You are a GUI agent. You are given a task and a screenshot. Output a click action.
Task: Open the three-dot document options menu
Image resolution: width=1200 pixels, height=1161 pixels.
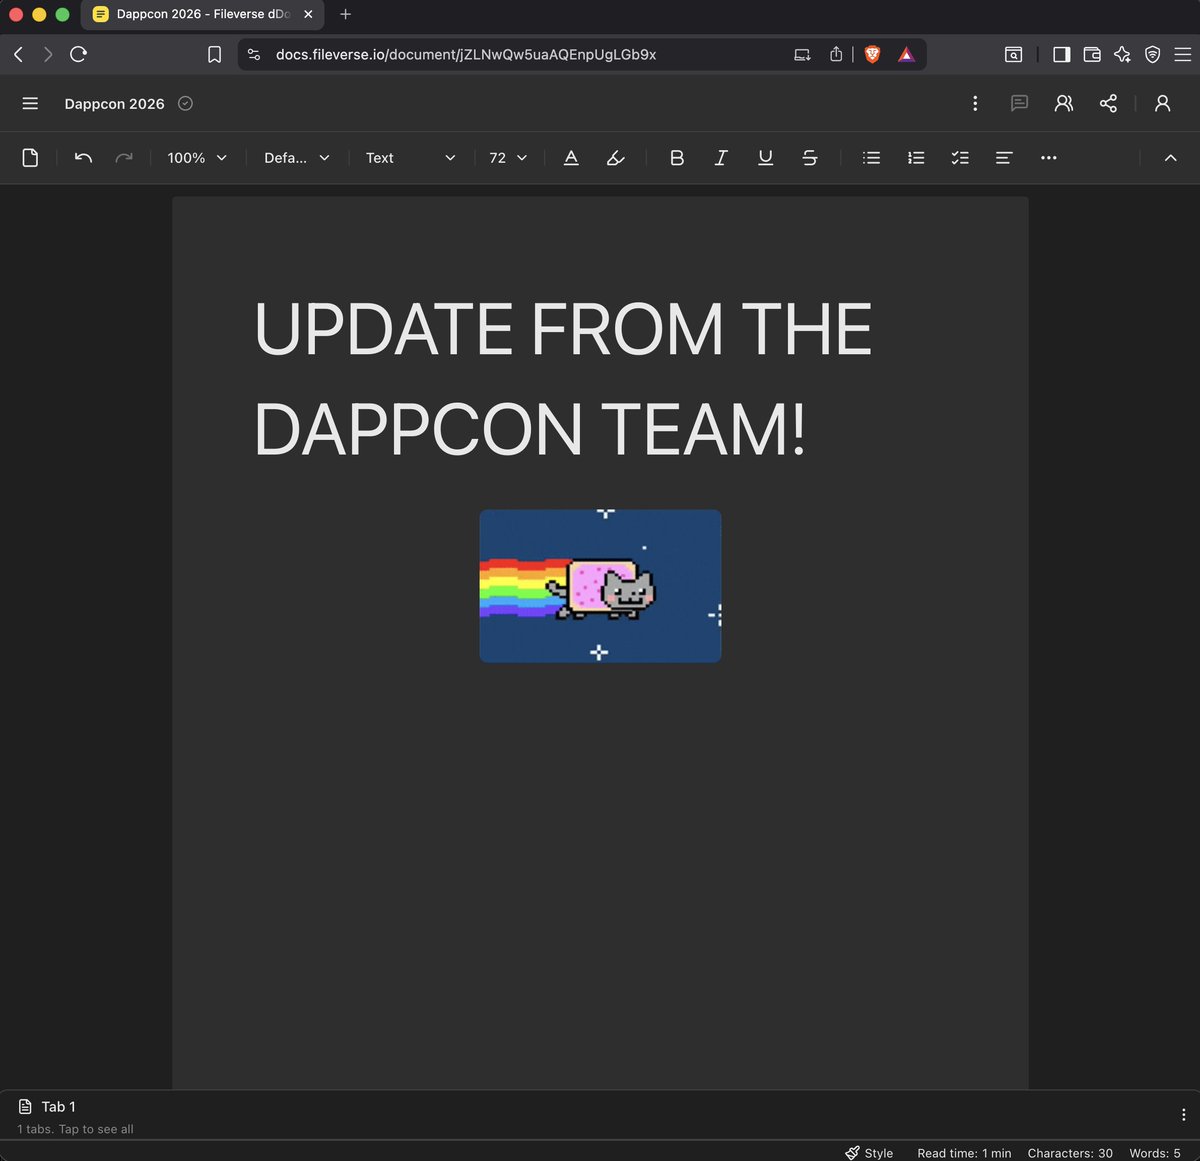coord(975,103)
